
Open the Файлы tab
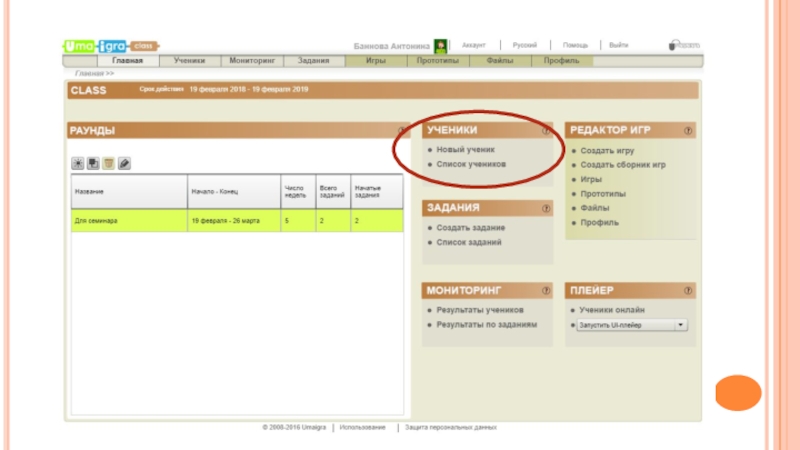tap(499, 61)
